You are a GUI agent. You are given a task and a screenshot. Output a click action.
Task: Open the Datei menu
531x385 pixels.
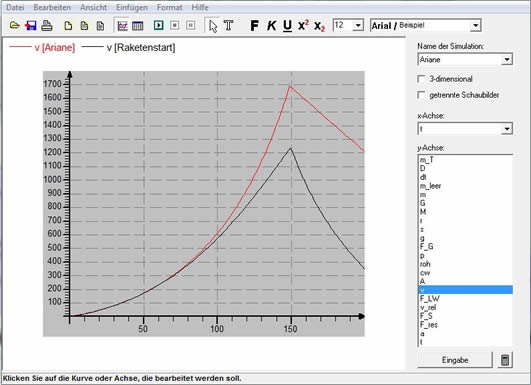(x=15, y=7)
